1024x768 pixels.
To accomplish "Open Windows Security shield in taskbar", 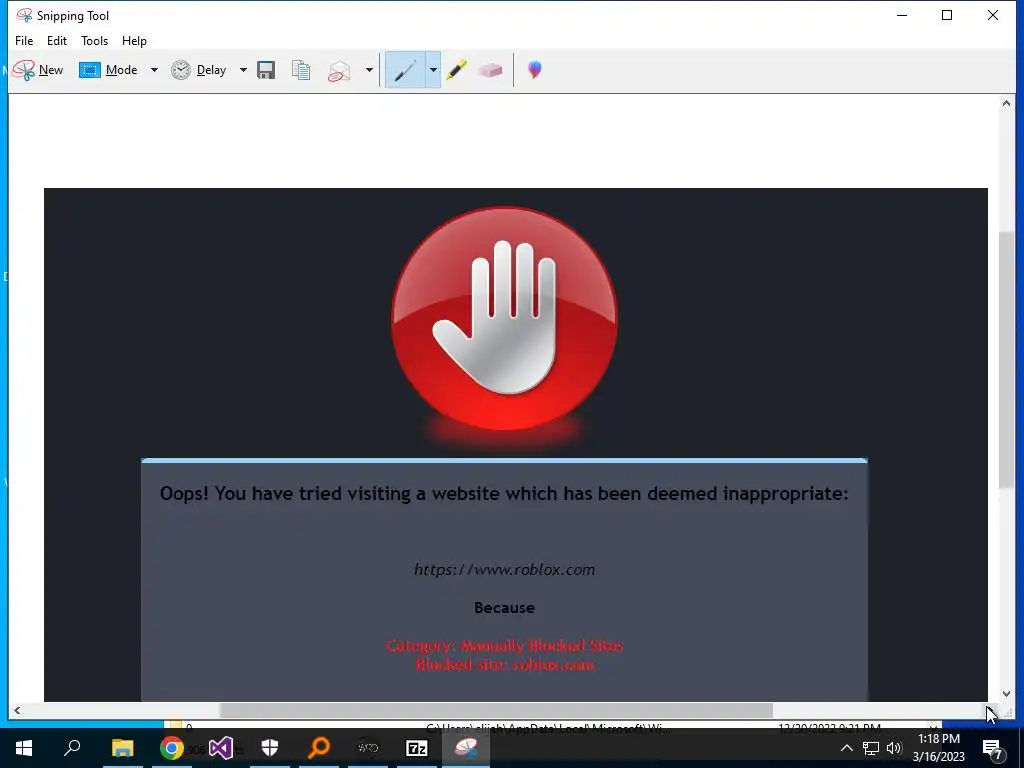I will [x=270, y=748].
